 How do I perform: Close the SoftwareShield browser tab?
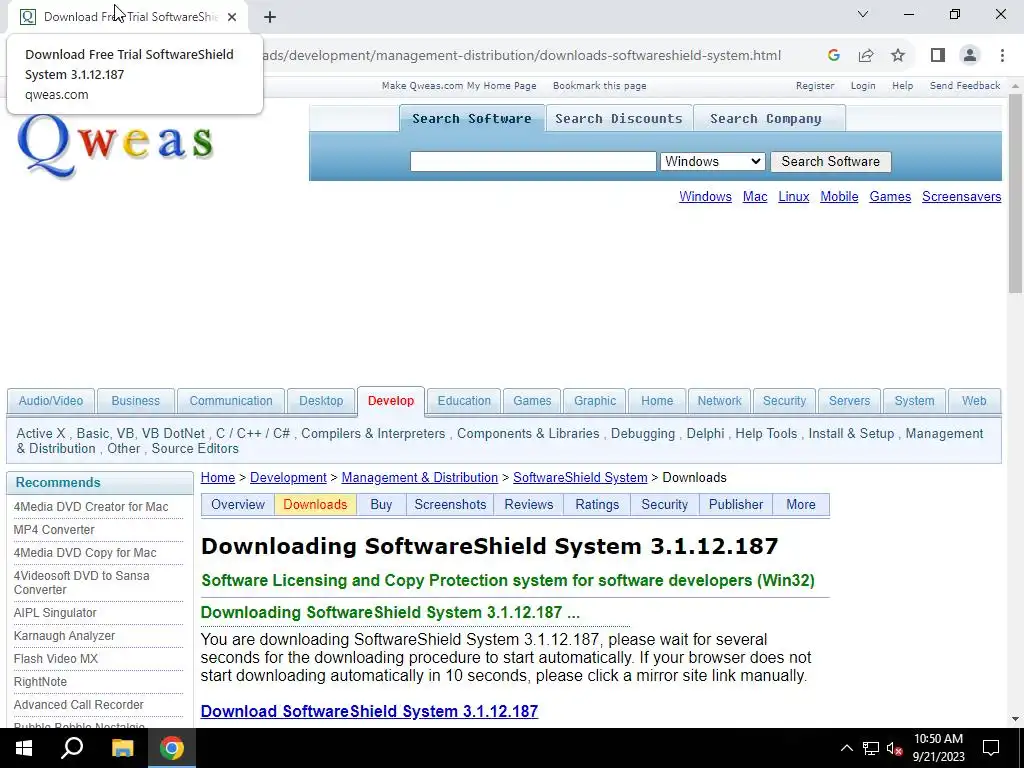pos(232,17)
